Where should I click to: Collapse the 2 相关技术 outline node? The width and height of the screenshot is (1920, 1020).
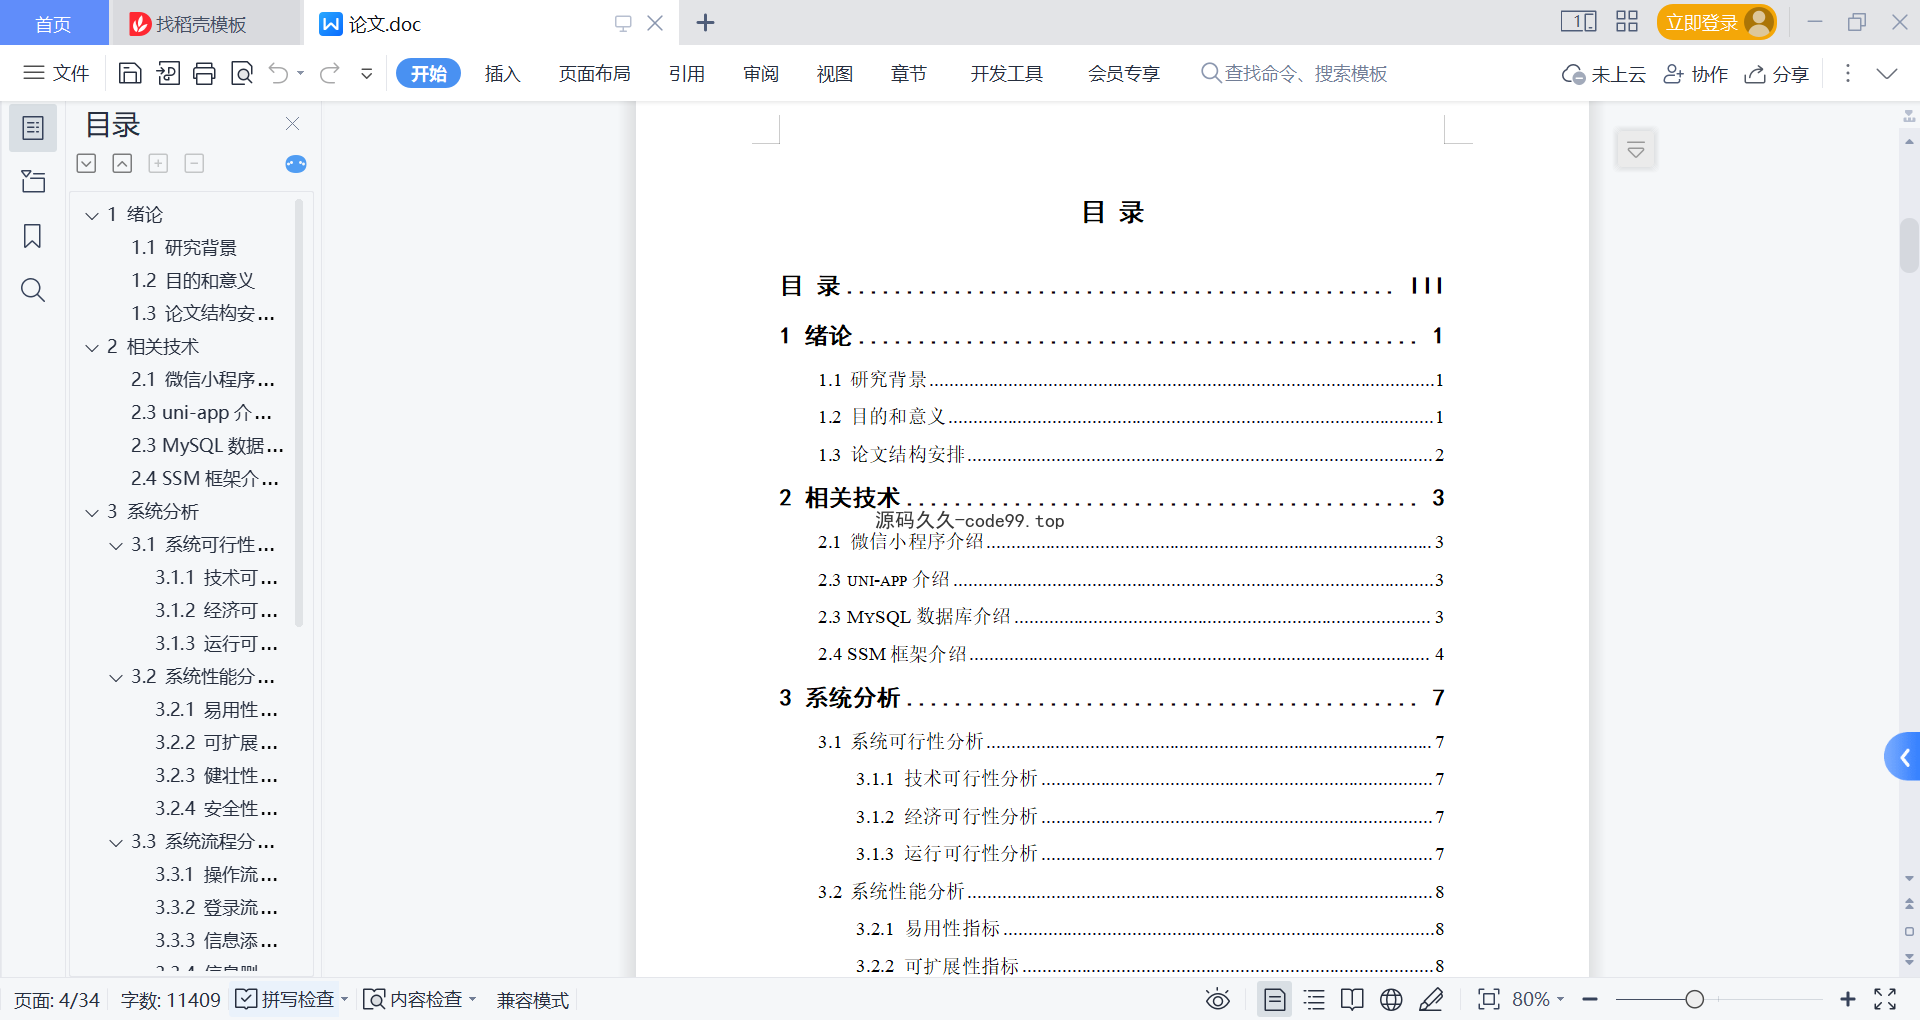pos(92,347)
